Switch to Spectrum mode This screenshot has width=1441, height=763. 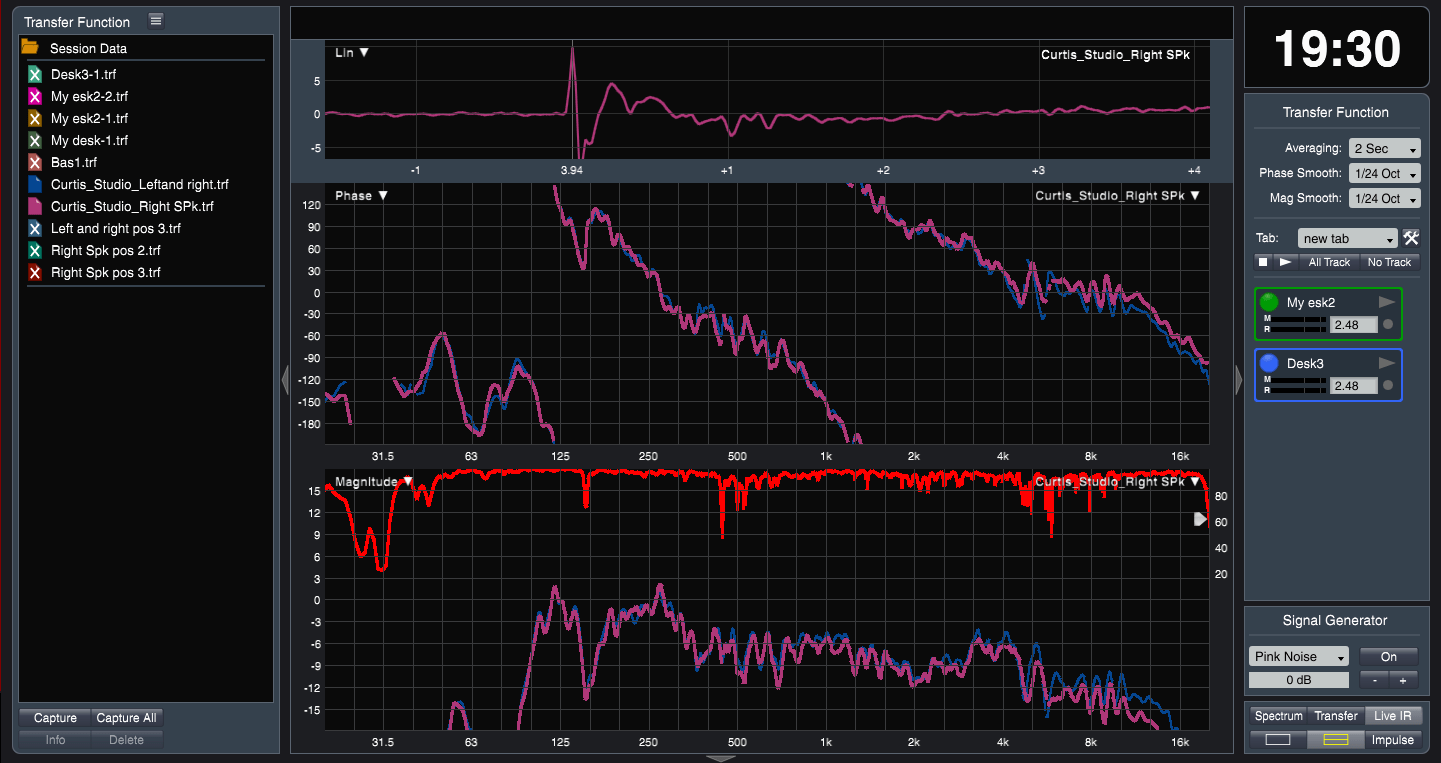tap(1279, 716)
